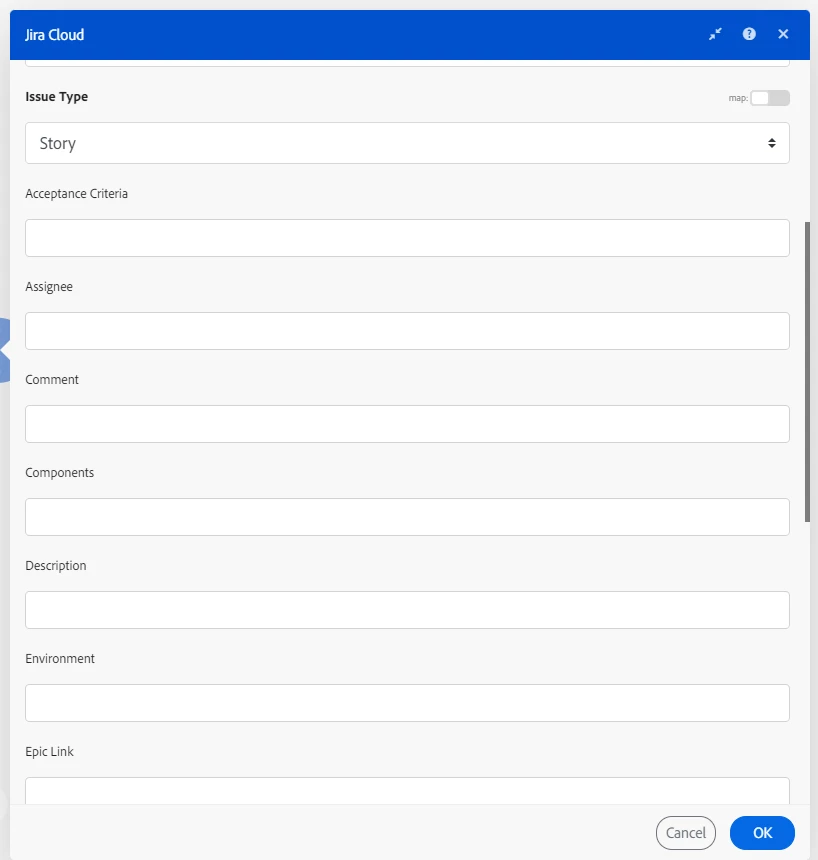Viewport: 818px width, 860px height.
Task: Click the Epic Link label text
Action: click(49, 751)
